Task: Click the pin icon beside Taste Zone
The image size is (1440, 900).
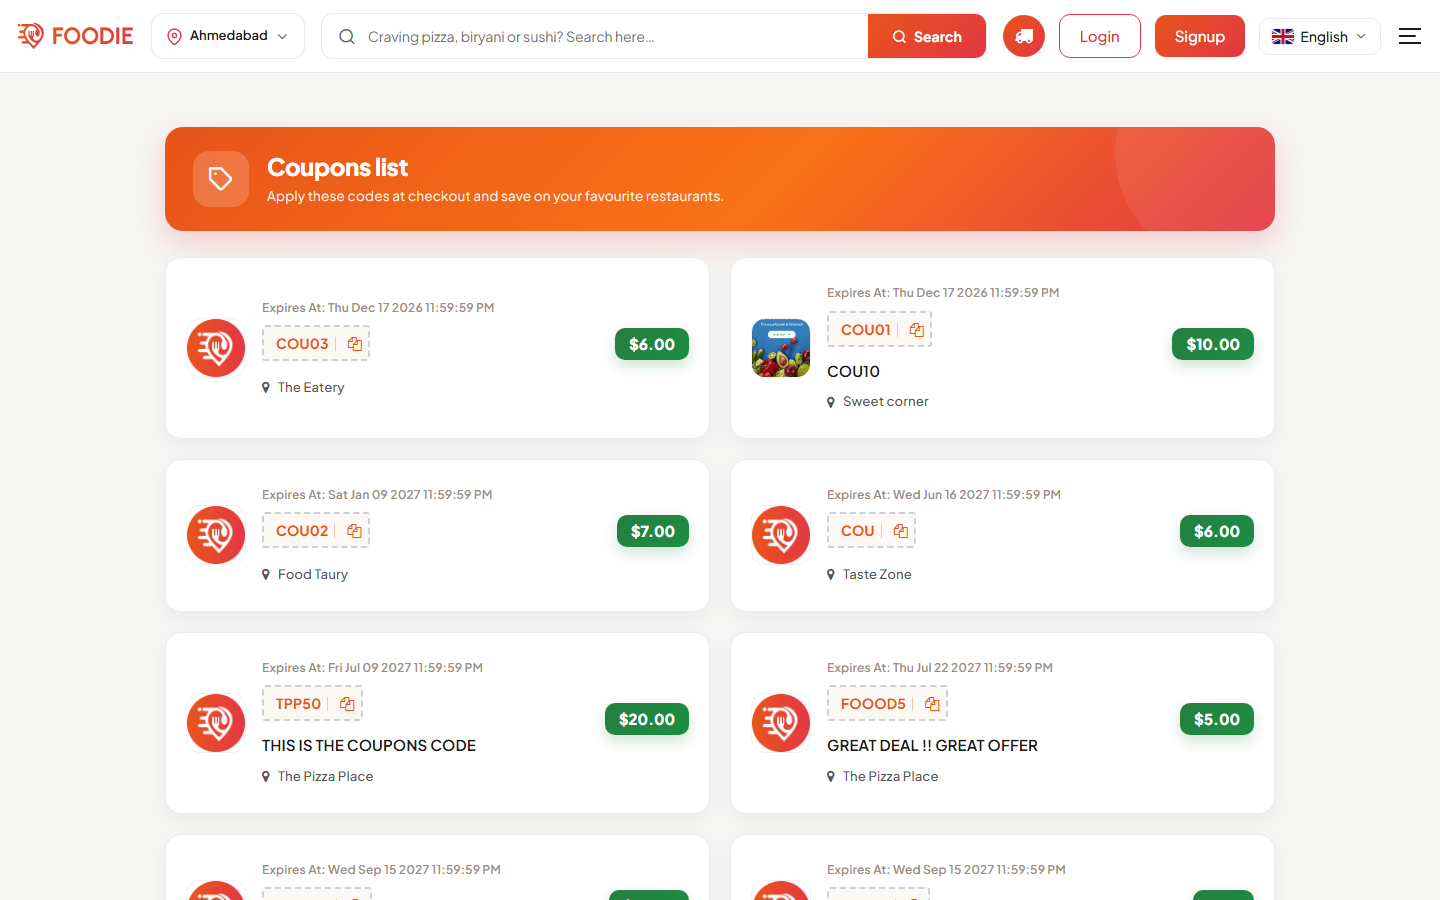Action: [x=831, y=575]
